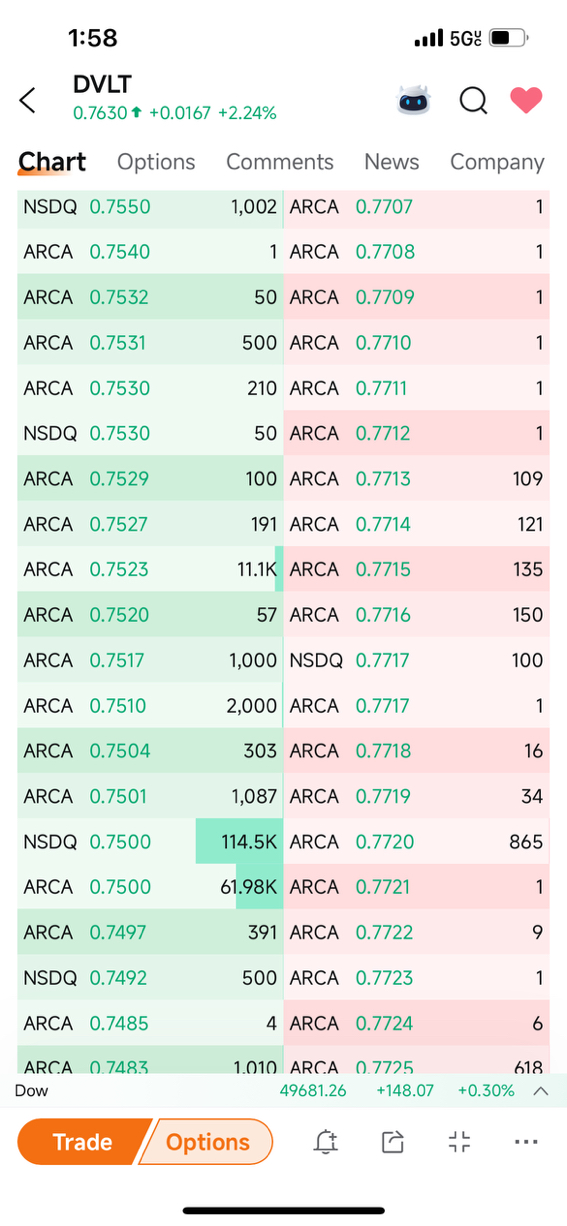
Task: Select the ARCA 0.7500 bid with 61.98K
Action: (150, 887)
